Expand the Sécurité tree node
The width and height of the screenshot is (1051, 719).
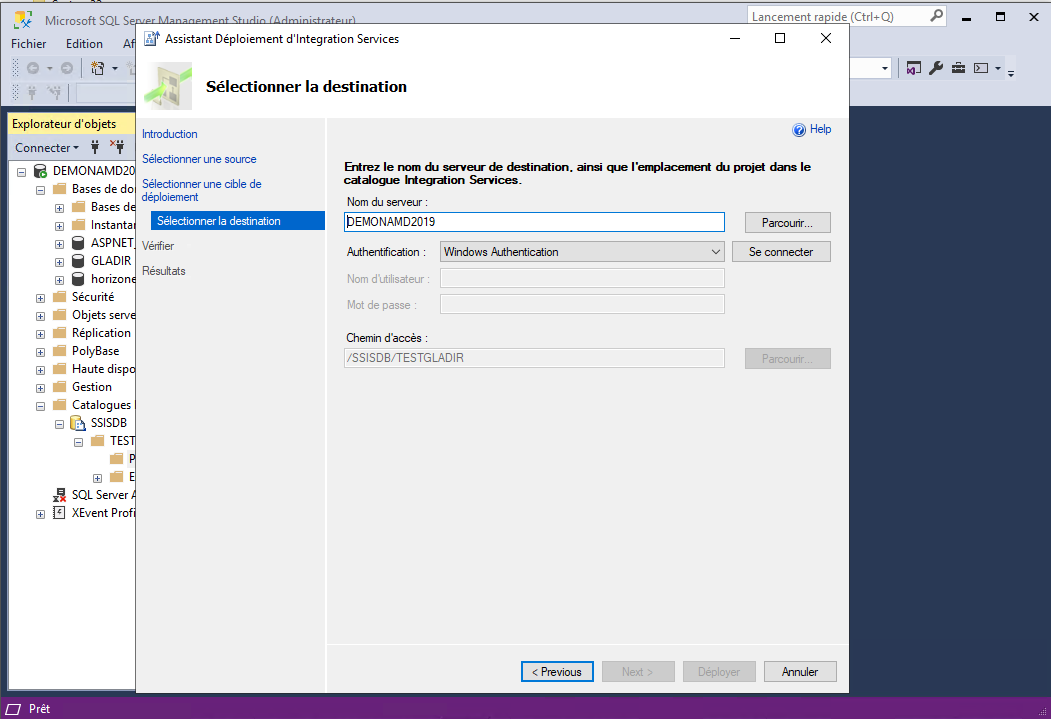[40, 297]
